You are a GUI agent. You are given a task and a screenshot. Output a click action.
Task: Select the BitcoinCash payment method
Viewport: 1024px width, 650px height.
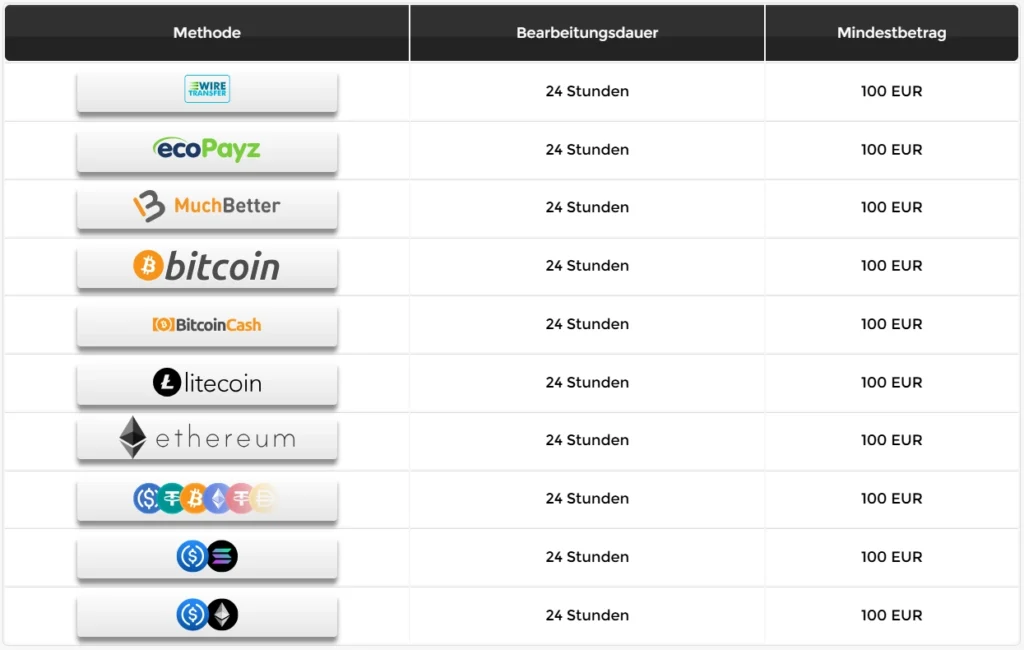pyautogui.click(x=207, y=325)
